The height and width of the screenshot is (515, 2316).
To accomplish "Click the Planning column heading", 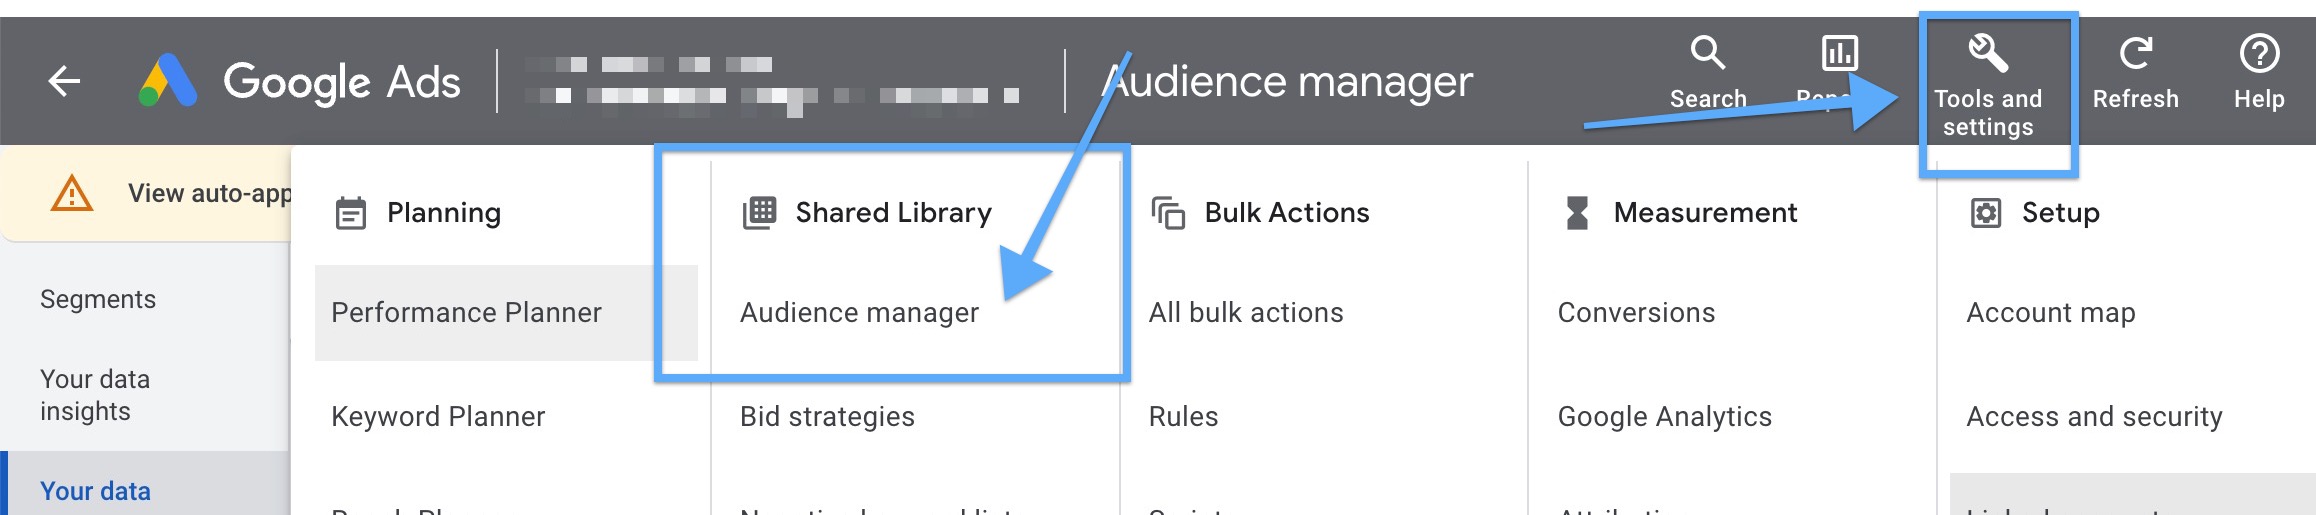I will pos(444,213).
